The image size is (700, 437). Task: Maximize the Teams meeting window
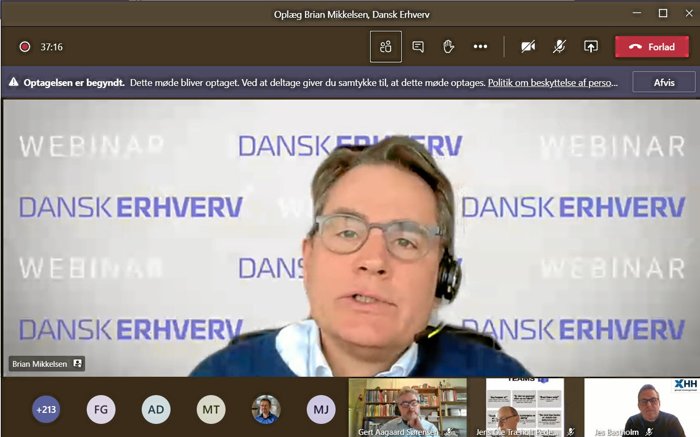pyautogui.click(x=663, y=14)
